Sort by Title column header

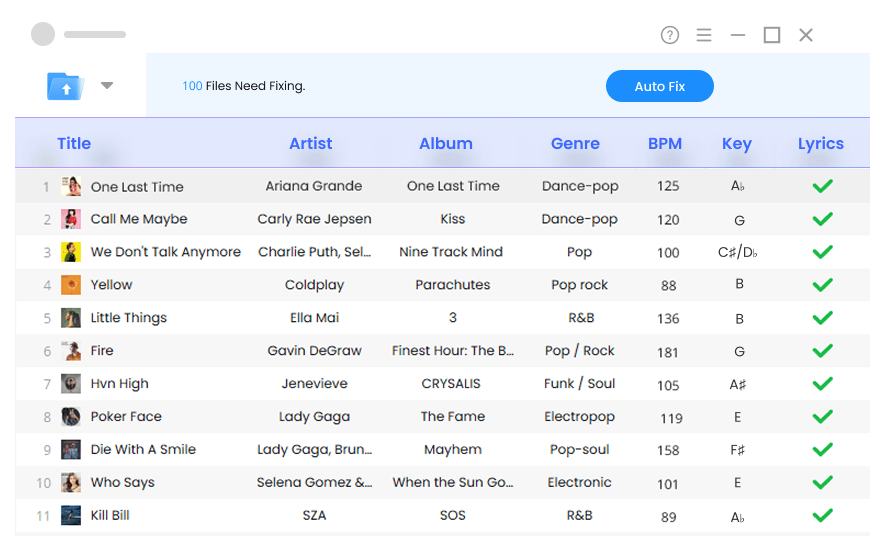click(x=74, y=143)
